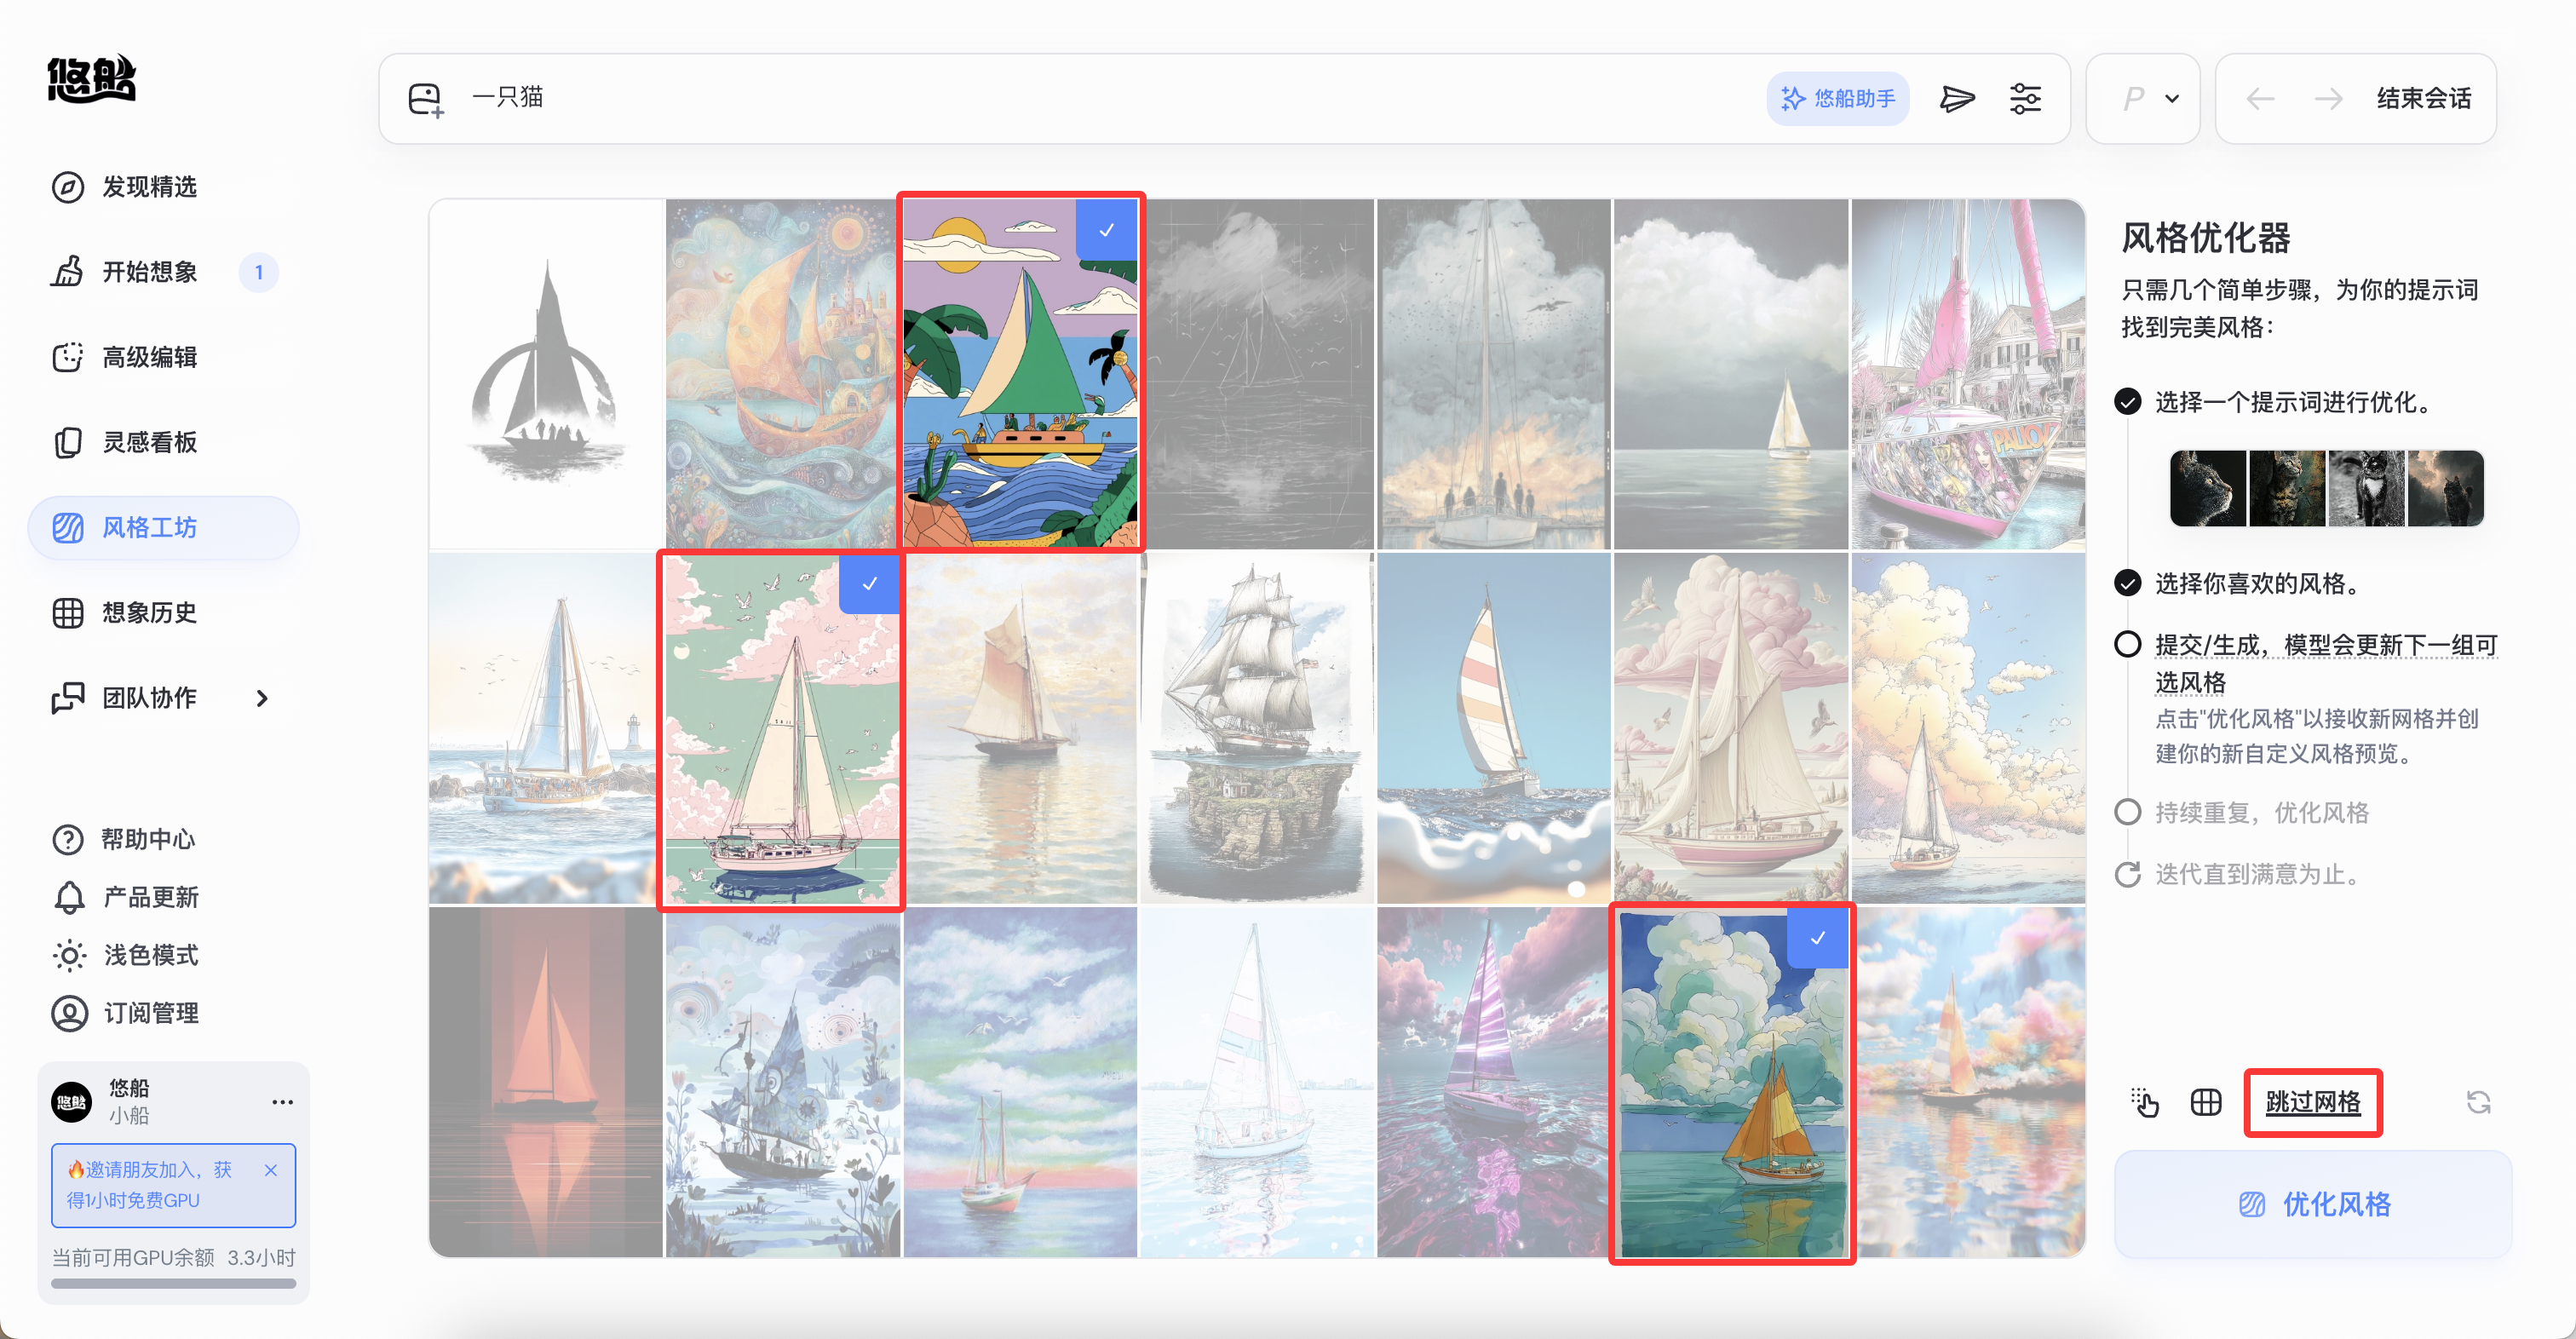Image resolution: width=2576 pixels, height=1339 pixels.
Task: Open the P mode dropdown
Action: click(x=2143, y=98)
